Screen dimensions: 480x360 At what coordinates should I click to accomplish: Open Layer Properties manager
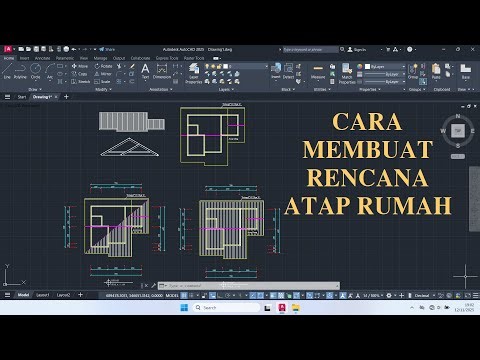click(x=194, y=73)
